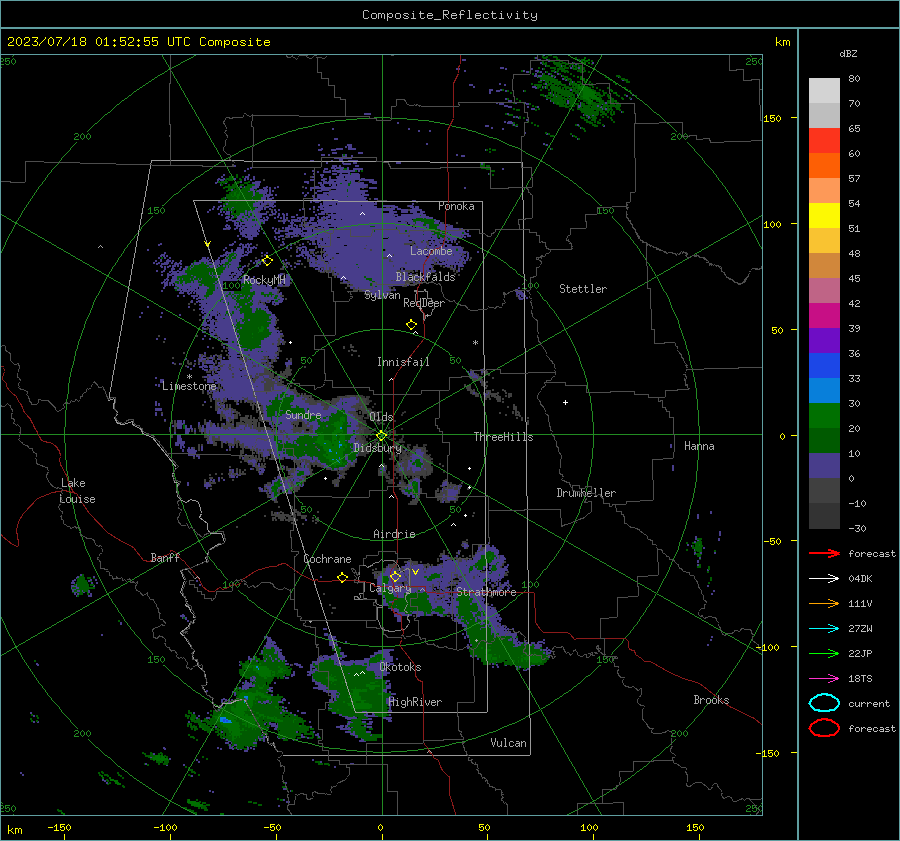Click the Limestone label
The image size is (900, 841).
[x=189, y=386]
